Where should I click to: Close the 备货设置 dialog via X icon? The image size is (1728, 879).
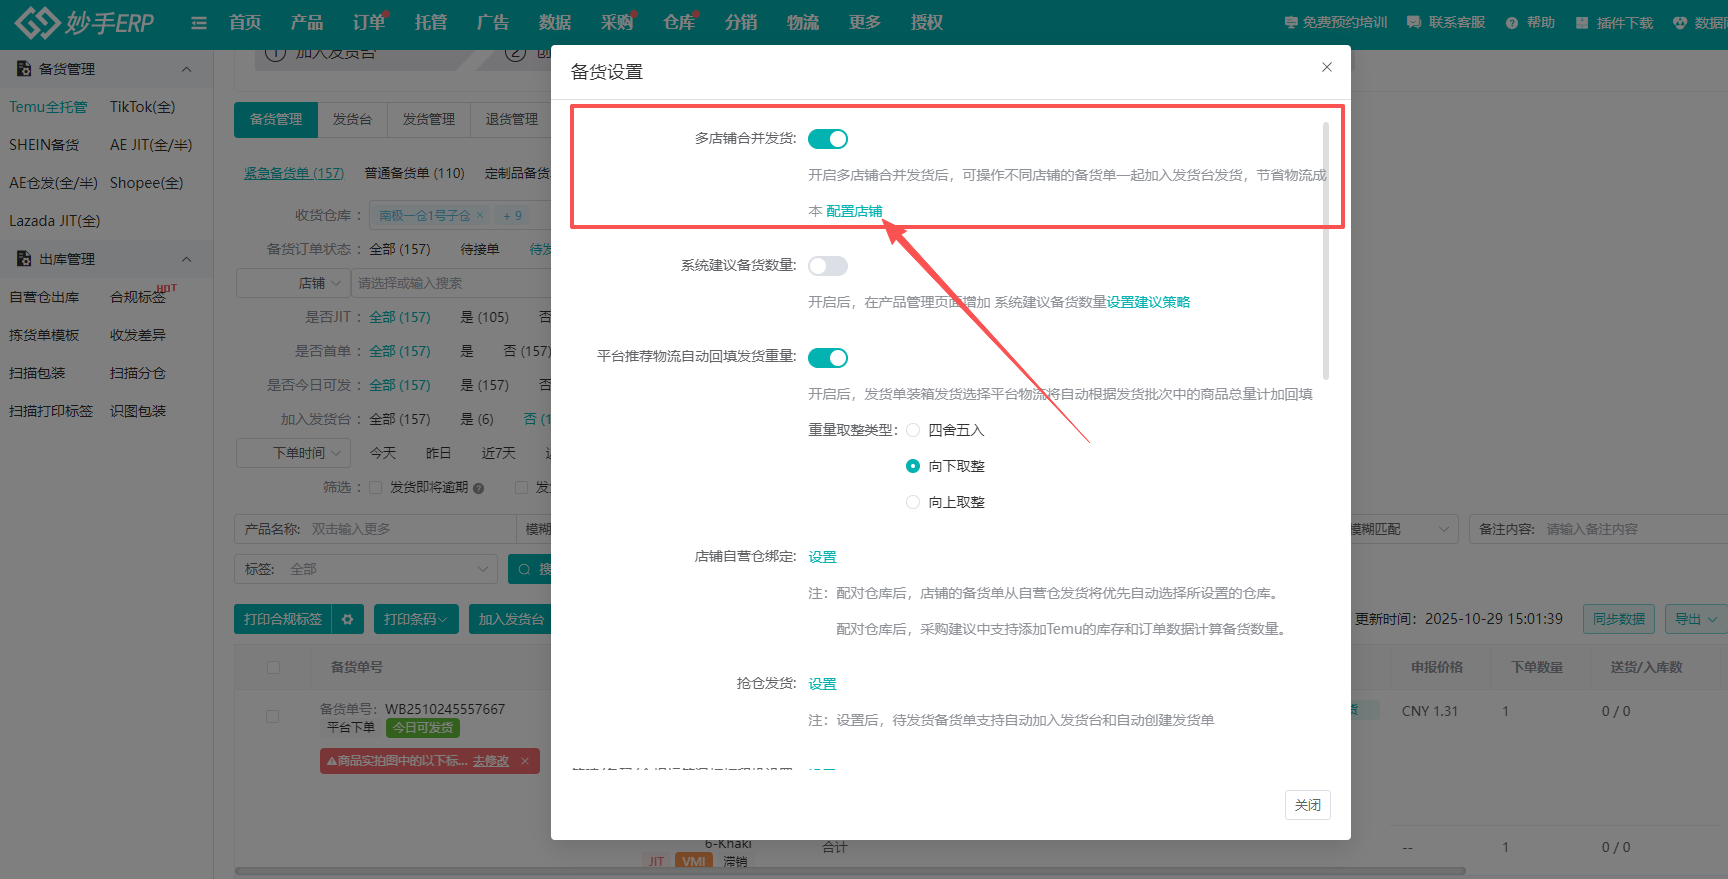[1327, 67]
